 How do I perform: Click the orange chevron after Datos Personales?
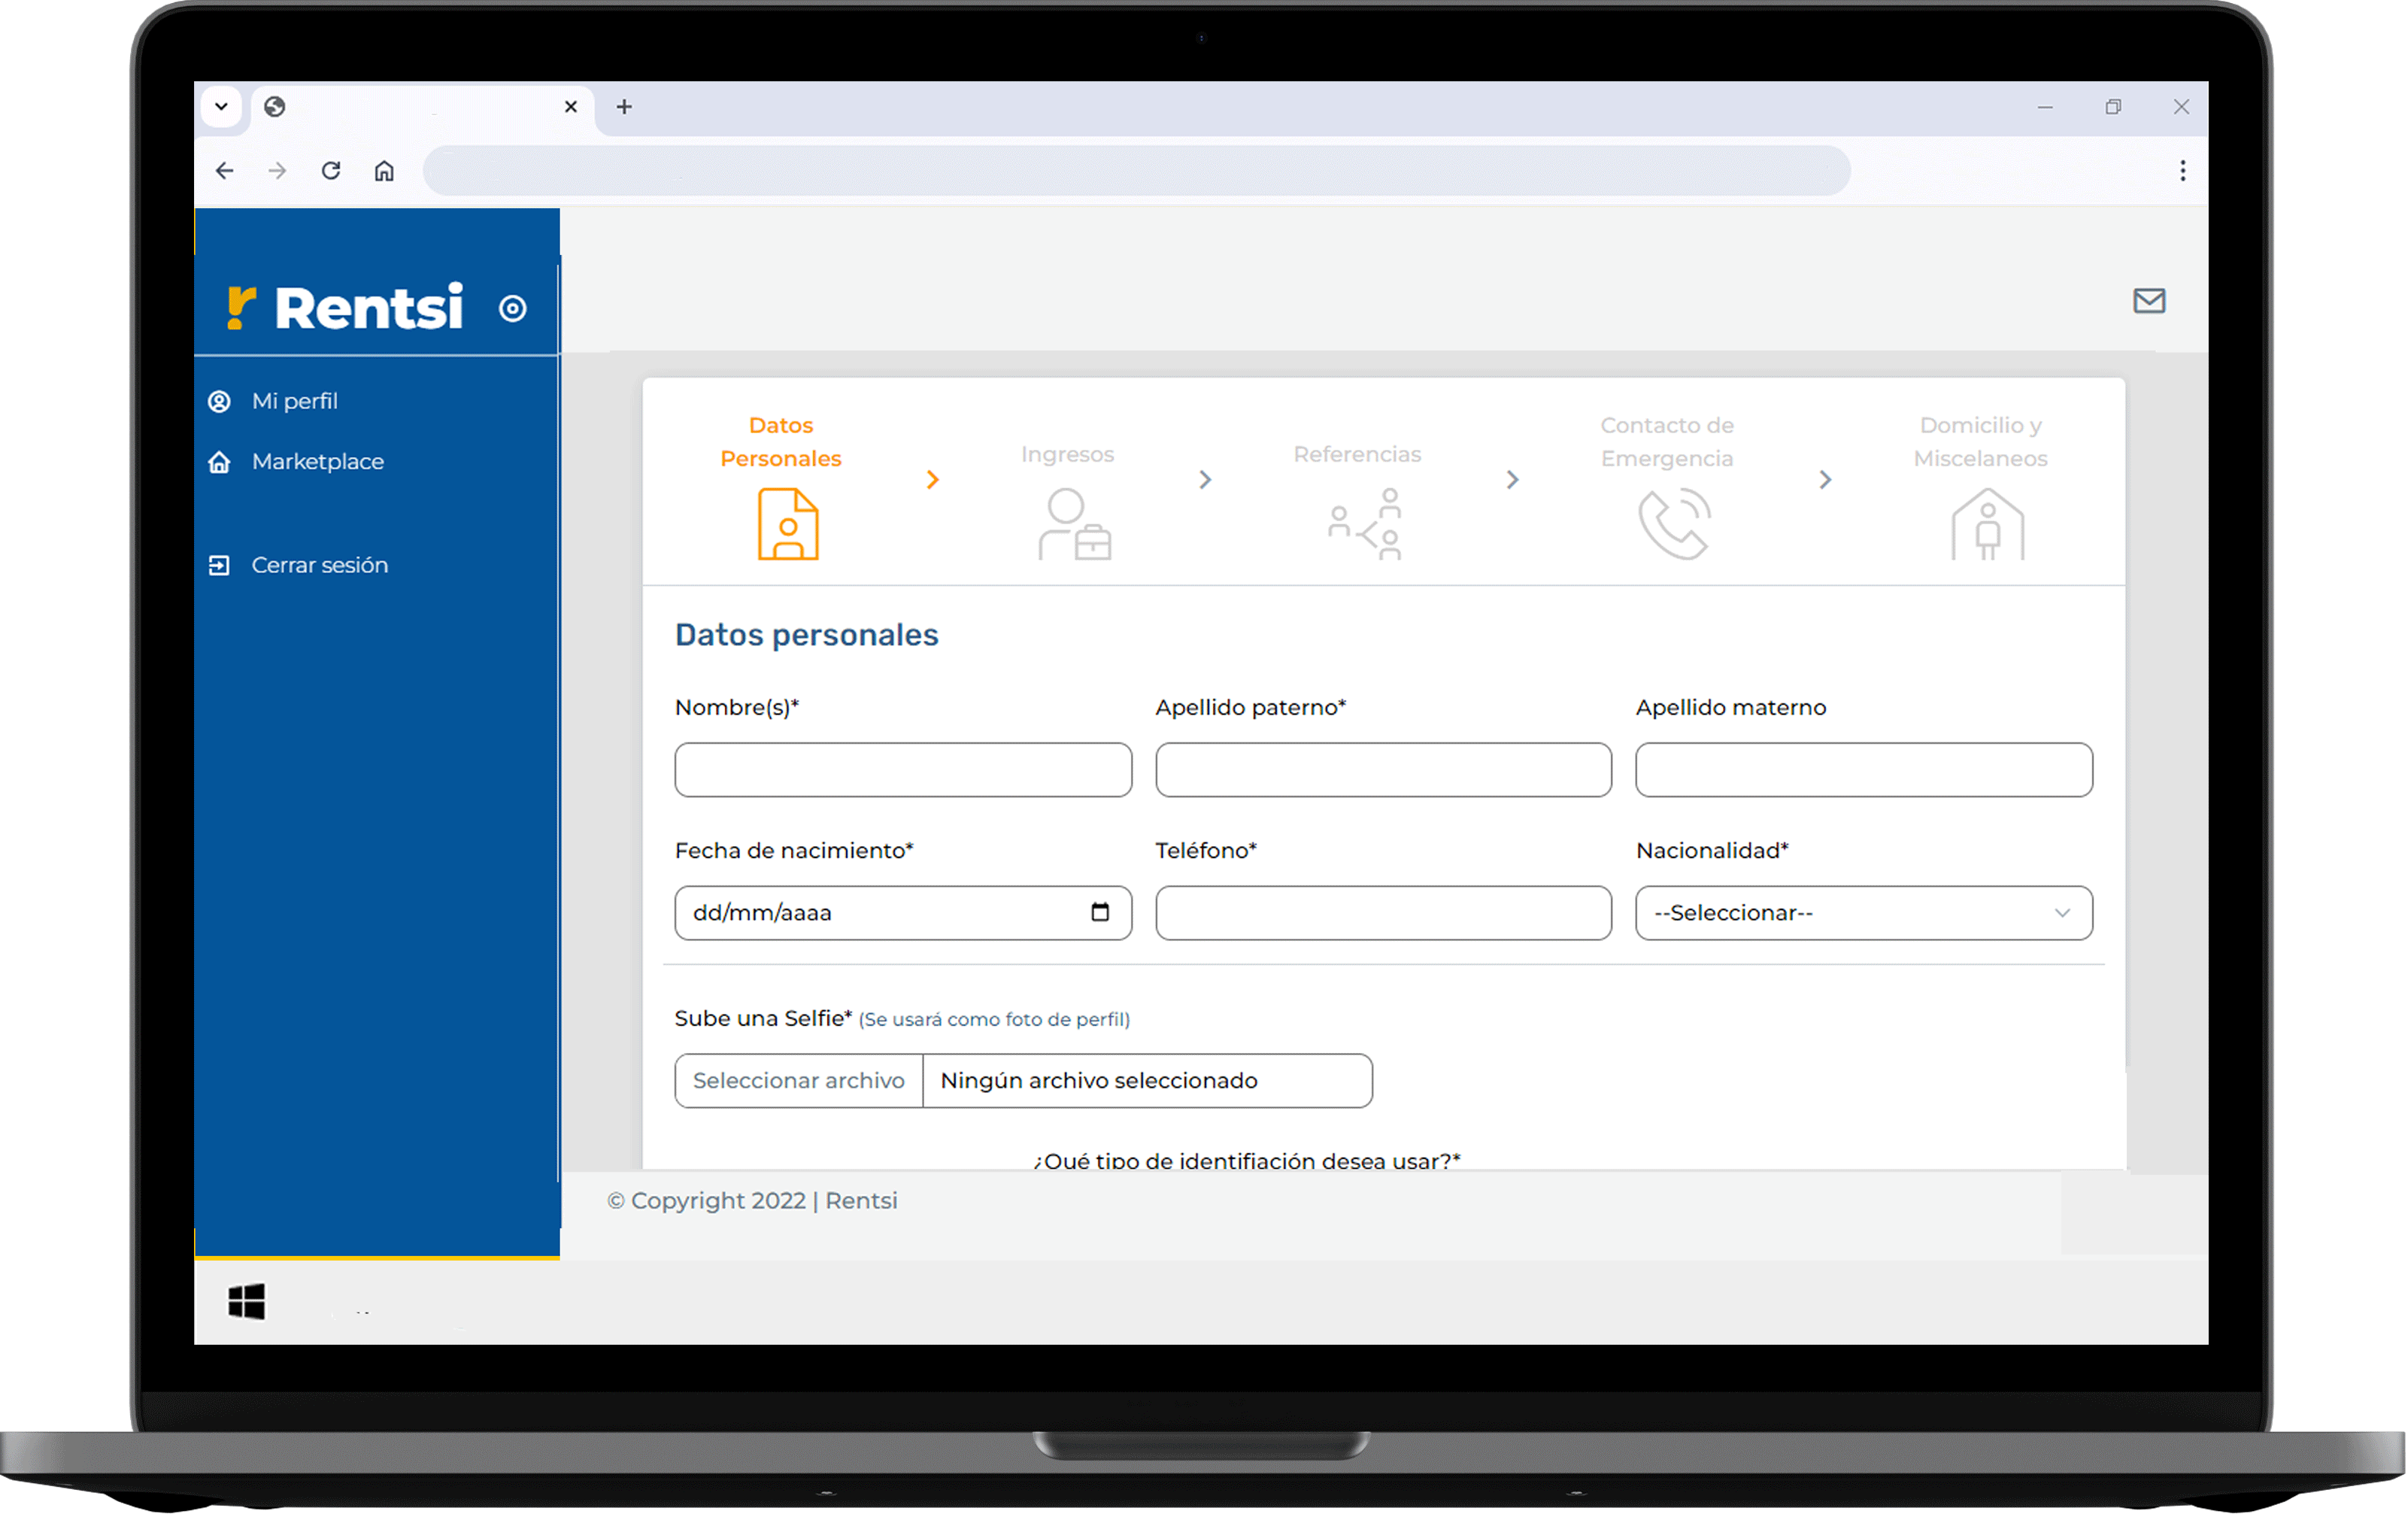pos(933,480)
